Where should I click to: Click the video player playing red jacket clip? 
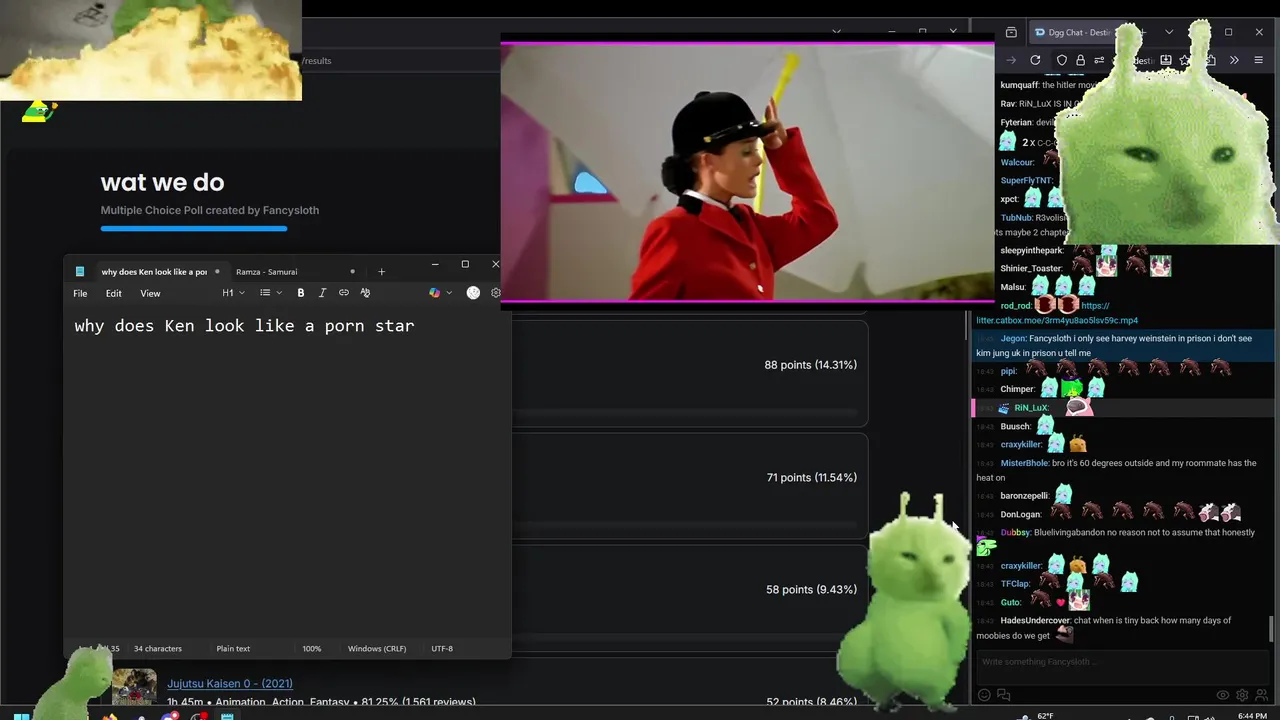click(x=747, y=170)
